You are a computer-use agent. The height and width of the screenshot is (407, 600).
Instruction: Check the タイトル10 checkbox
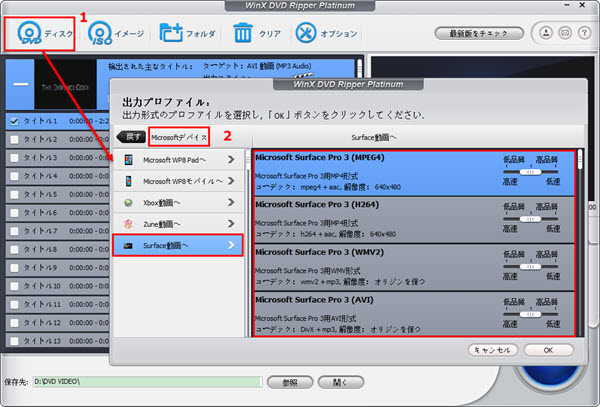(14, 286)
